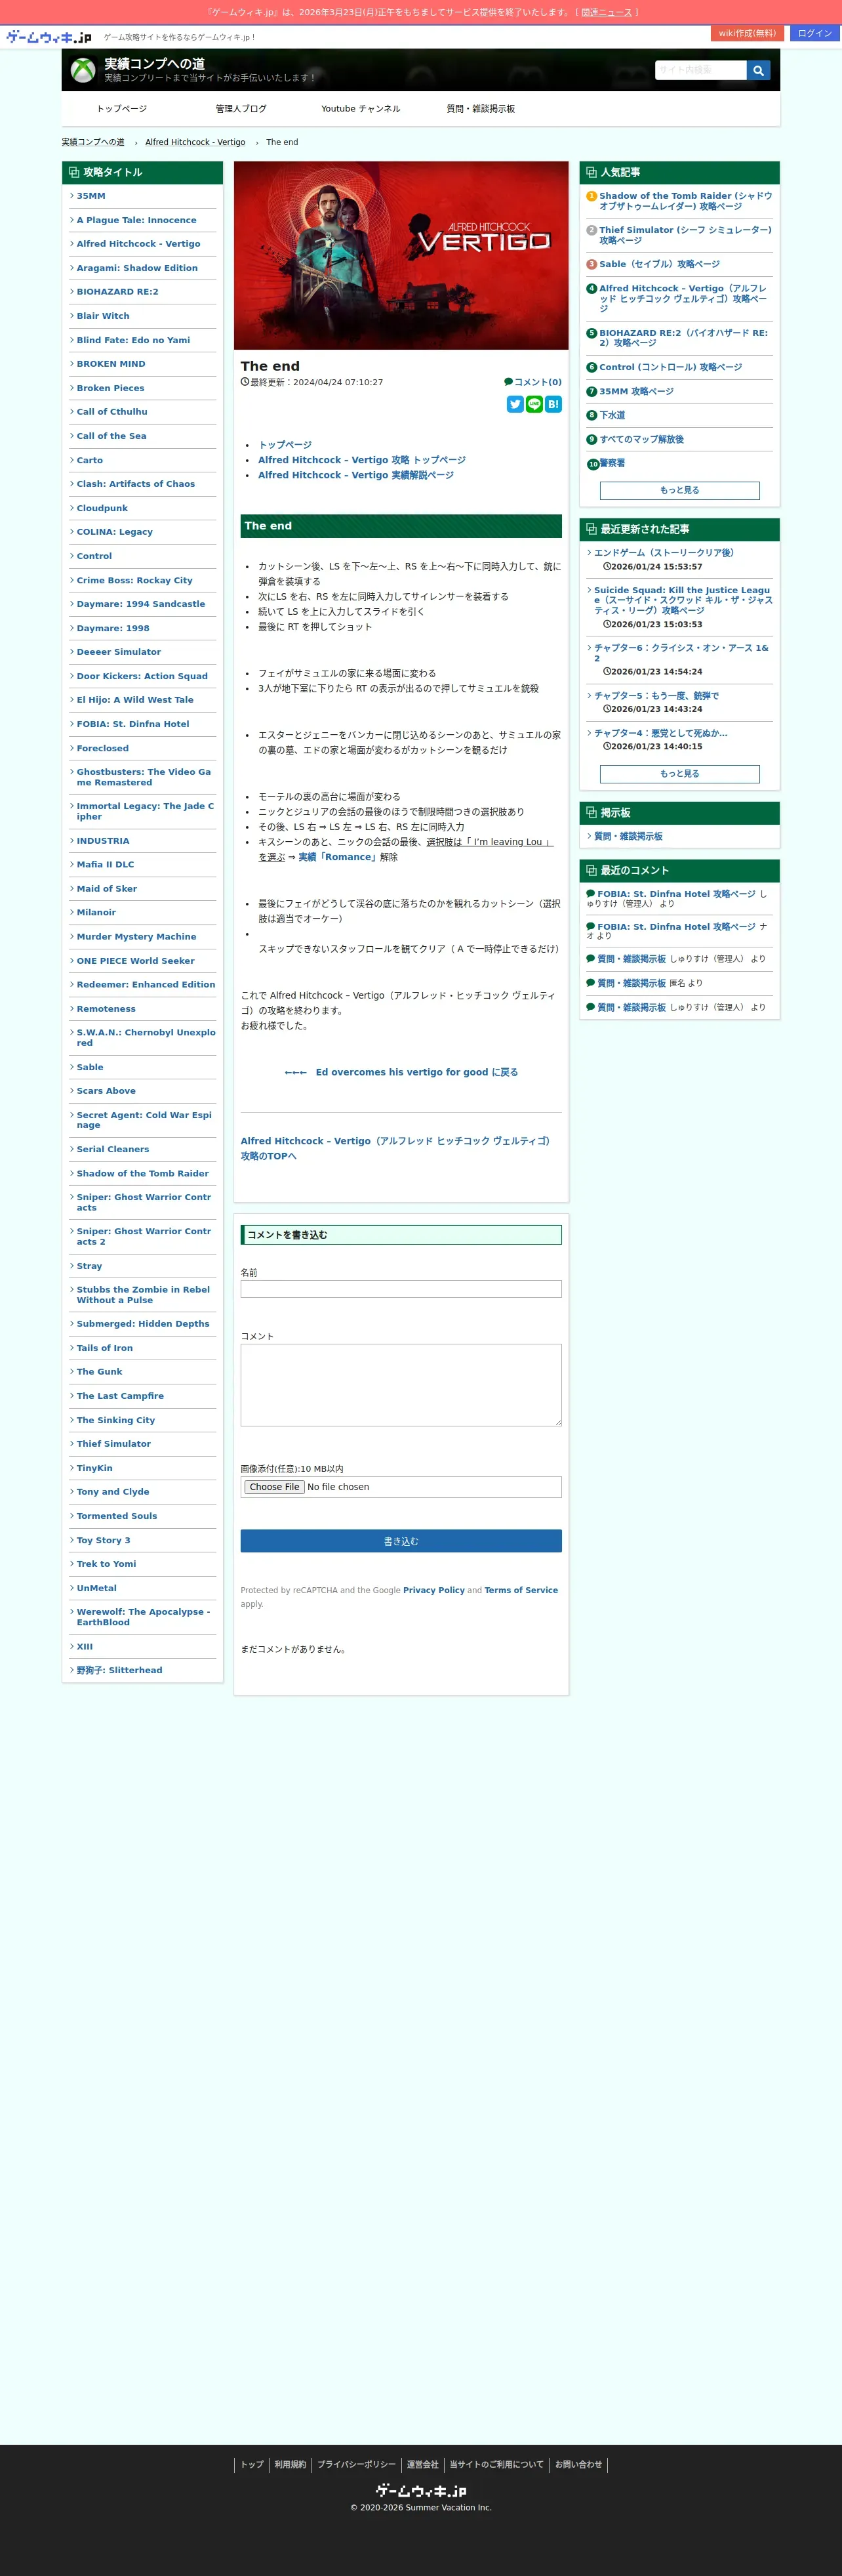Image resolution: width=842 pixels, height=2576 pixels.
Task: Open The Sinking City sidebar entry
Action: 116,1420
